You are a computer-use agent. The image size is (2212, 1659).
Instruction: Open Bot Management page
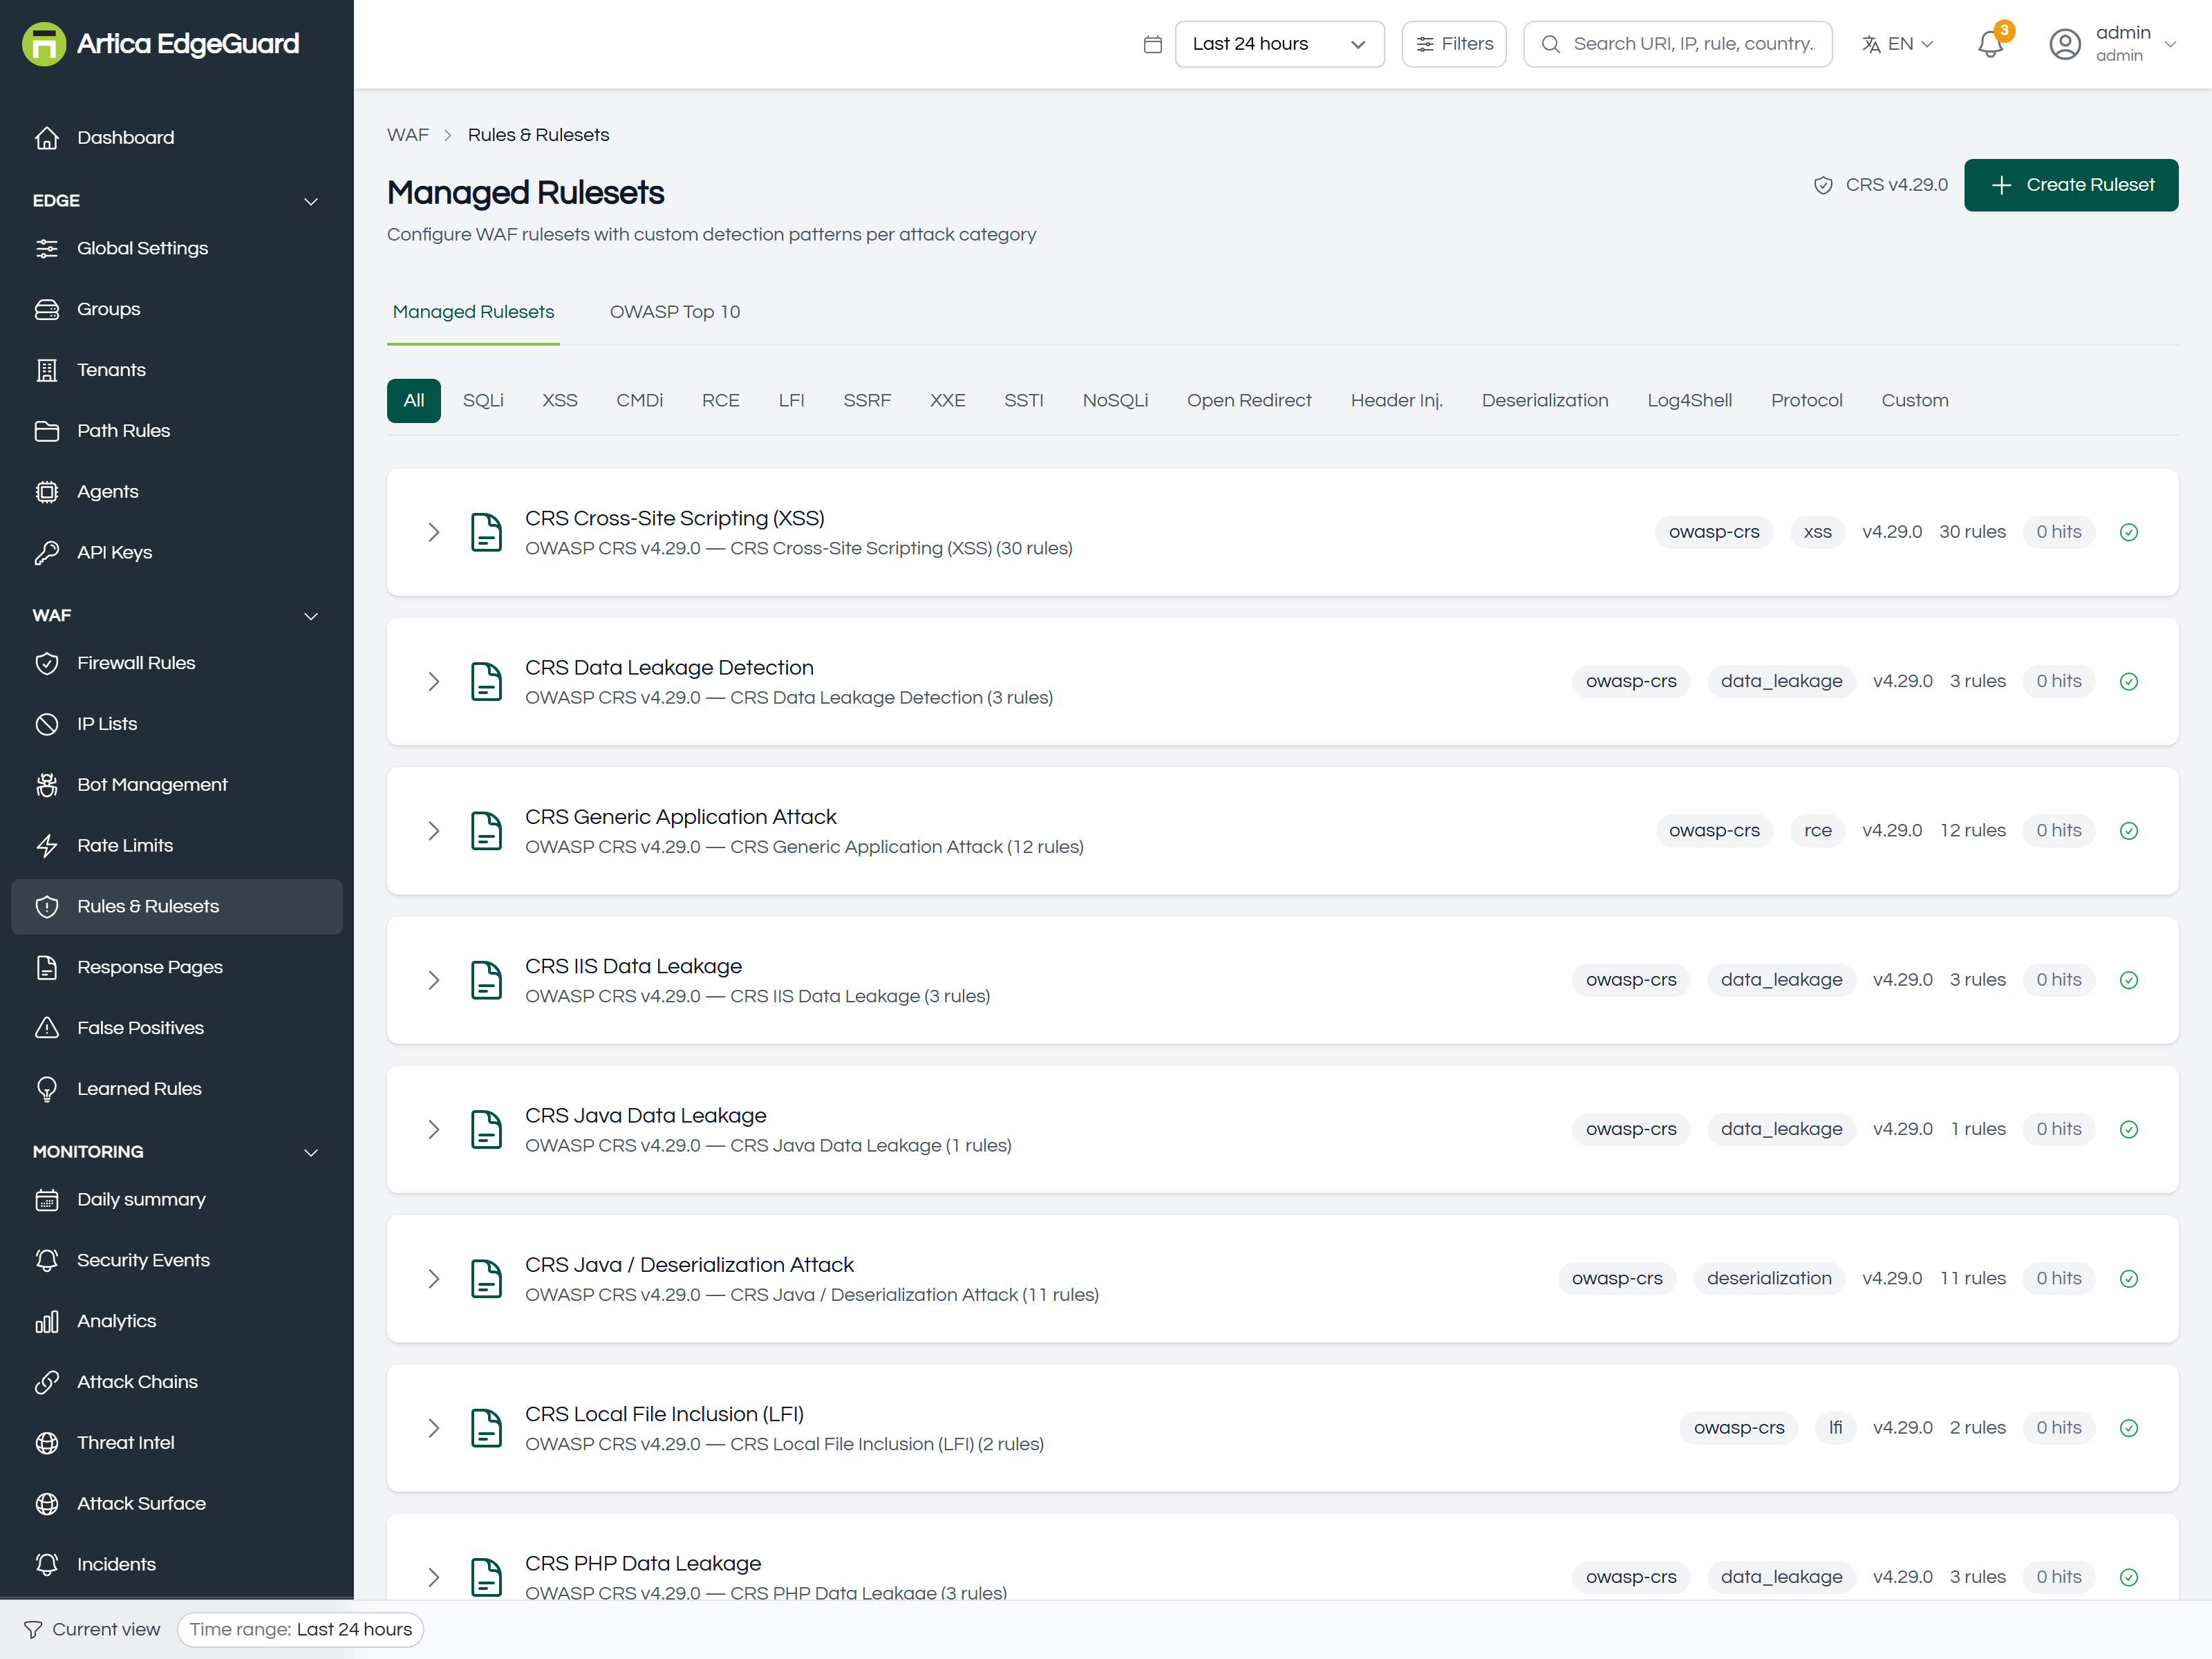click(x=177, y=785)
